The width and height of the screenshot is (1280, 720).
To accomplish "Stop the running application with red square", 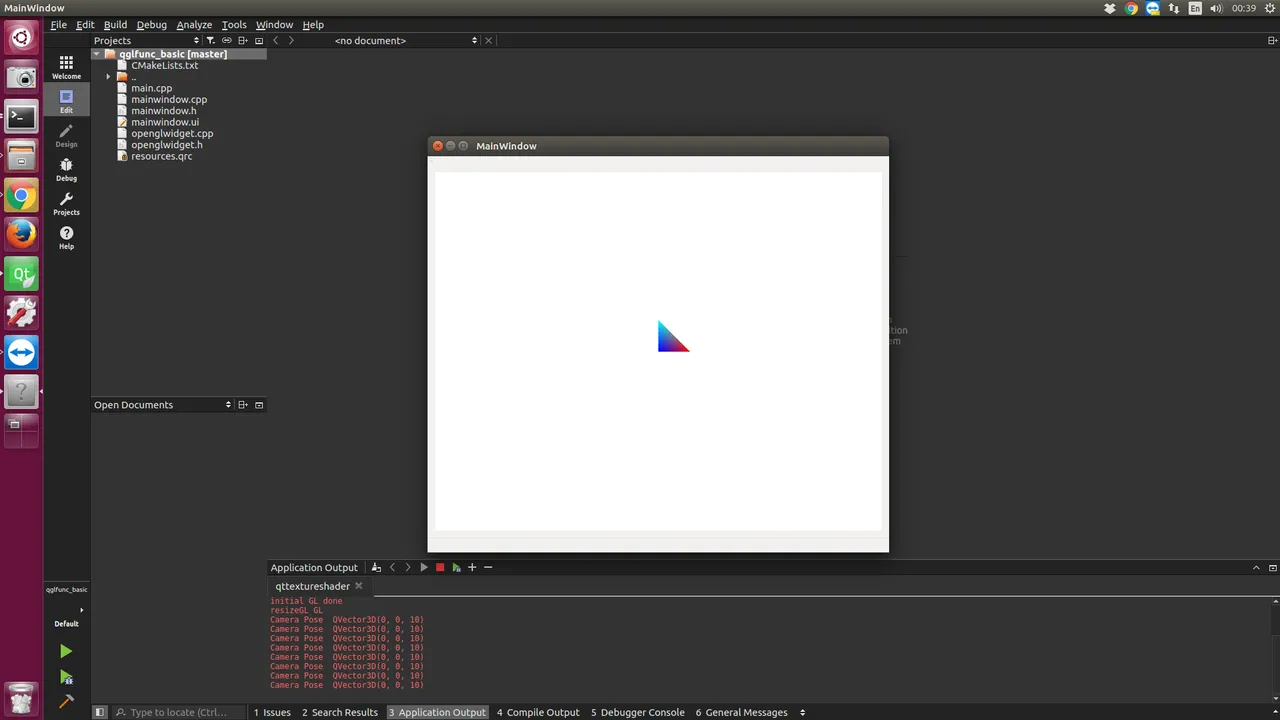I will click(440, 567).
